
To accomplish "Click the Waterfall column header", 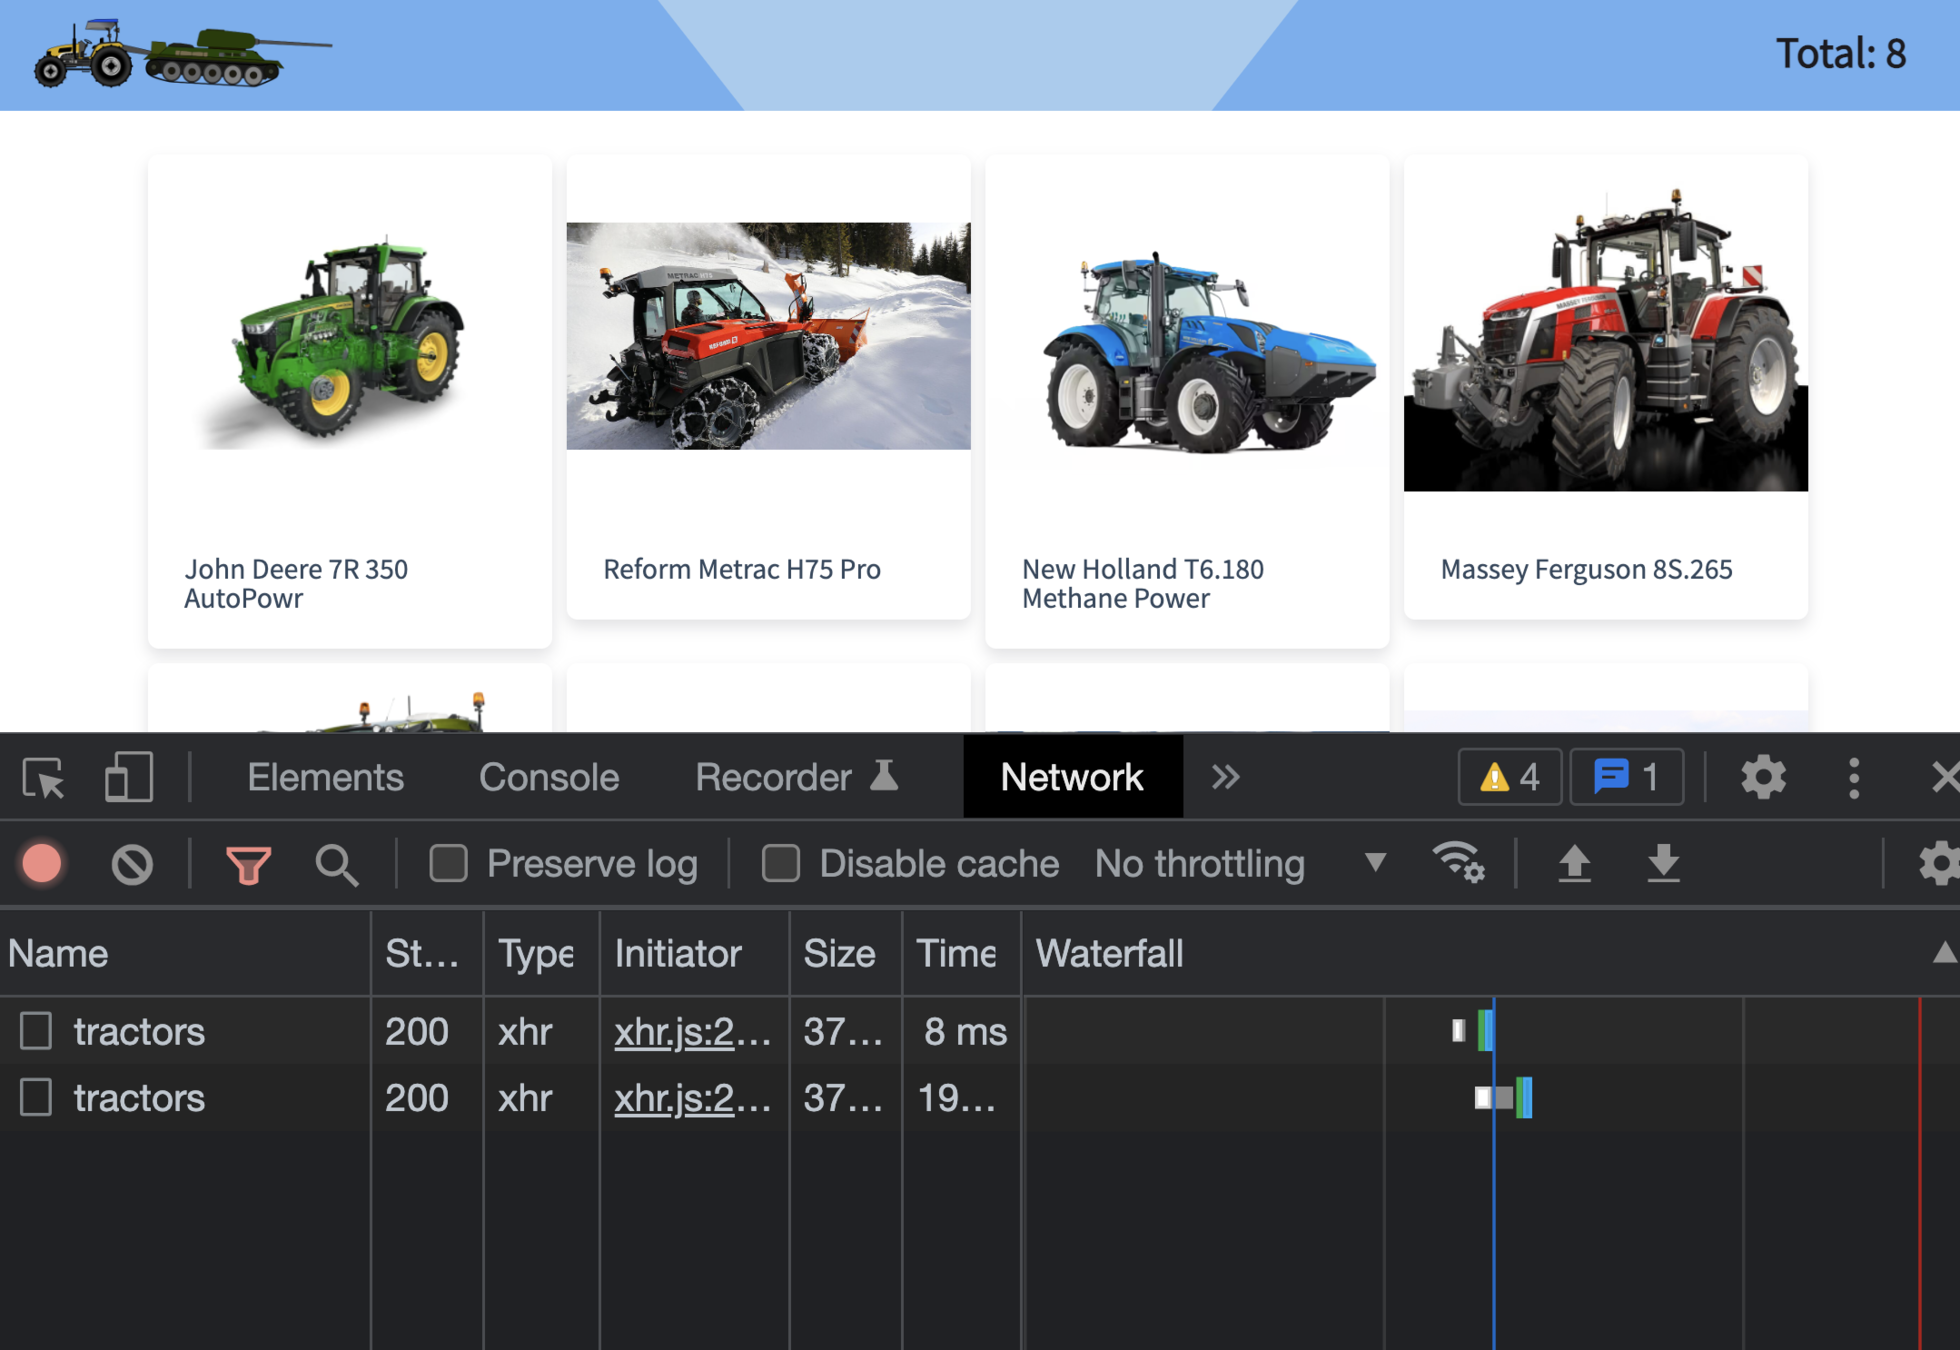I will [1490, 953].
